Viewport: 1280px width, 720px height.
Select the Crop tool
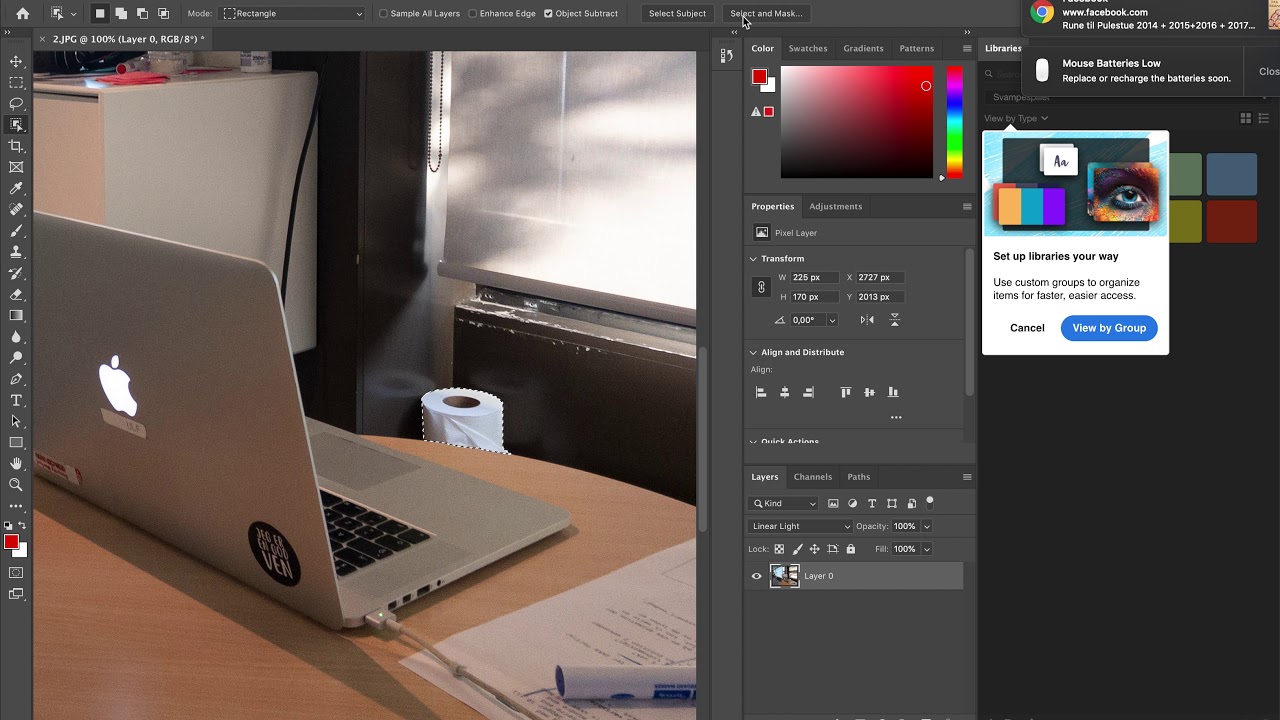click(x=16, y=146)
